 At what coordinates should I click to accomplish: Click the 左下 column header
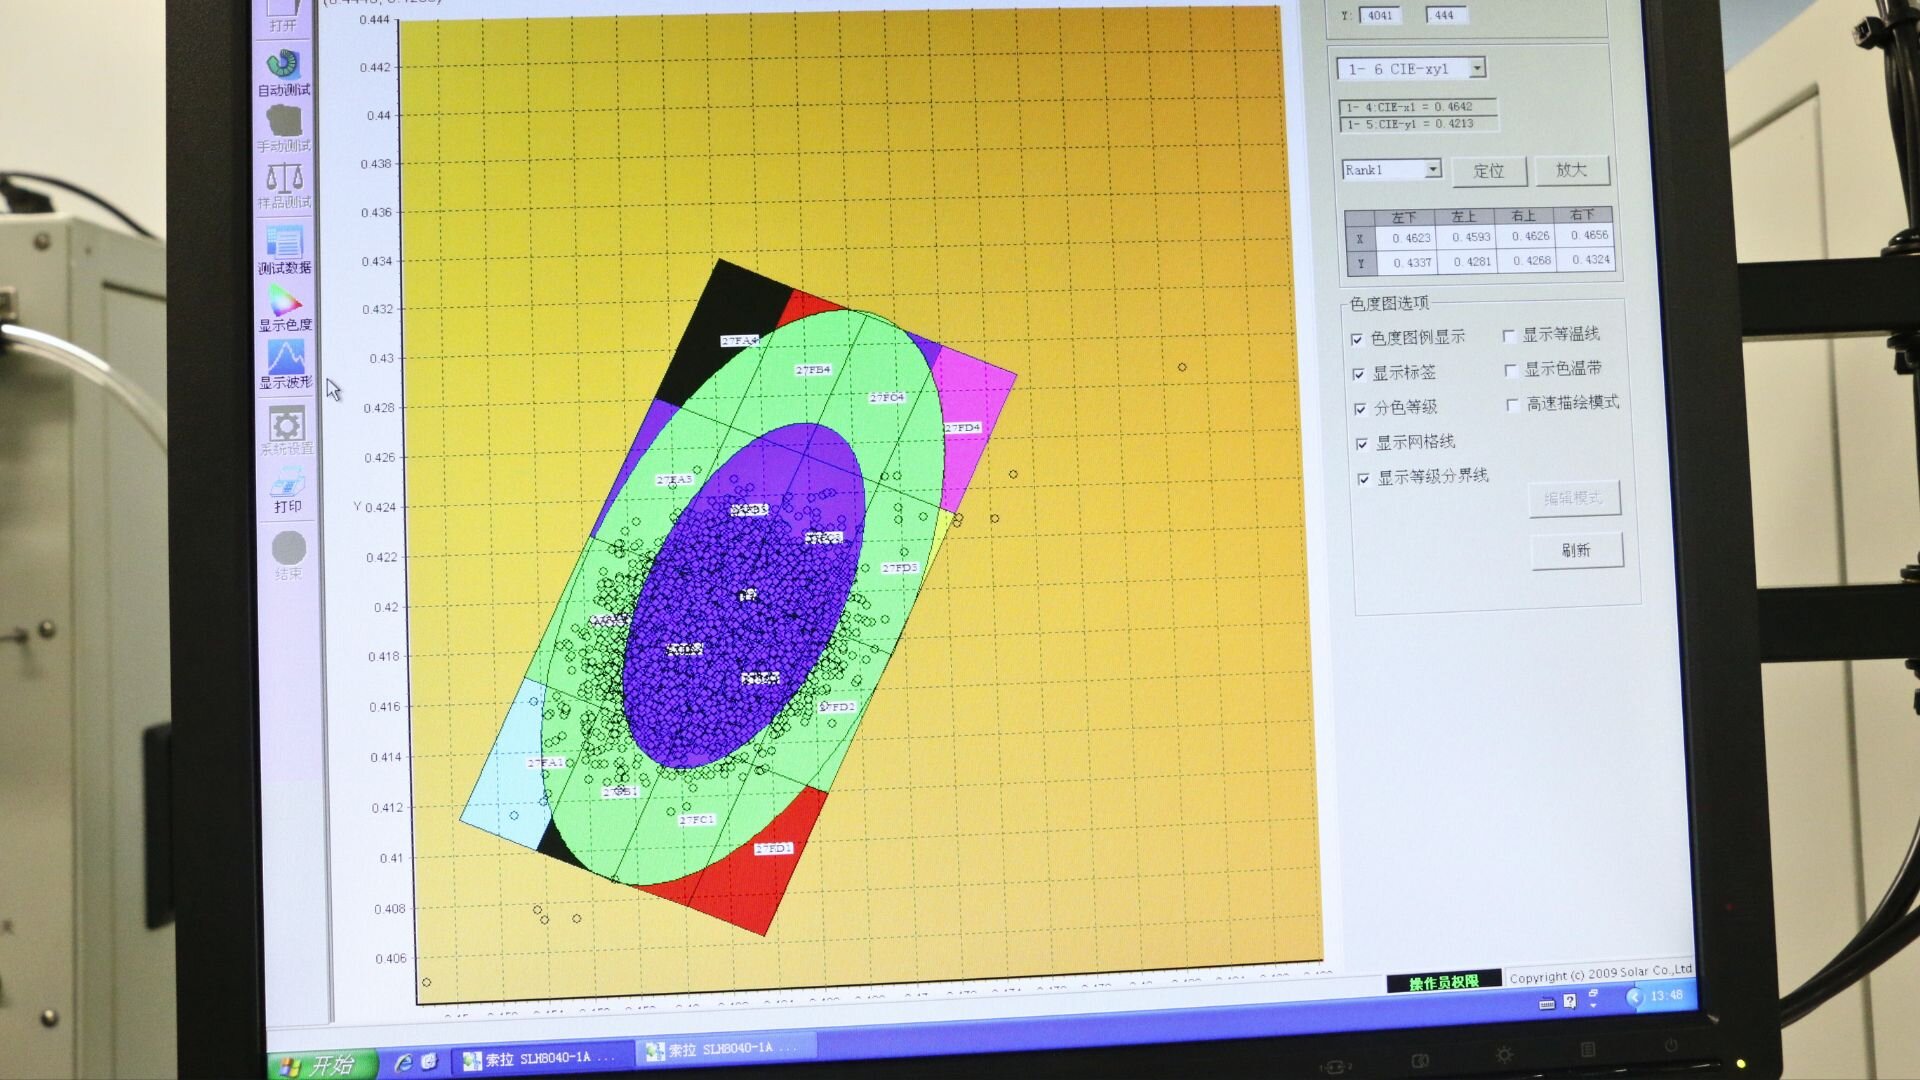[x=1404, y=218]
